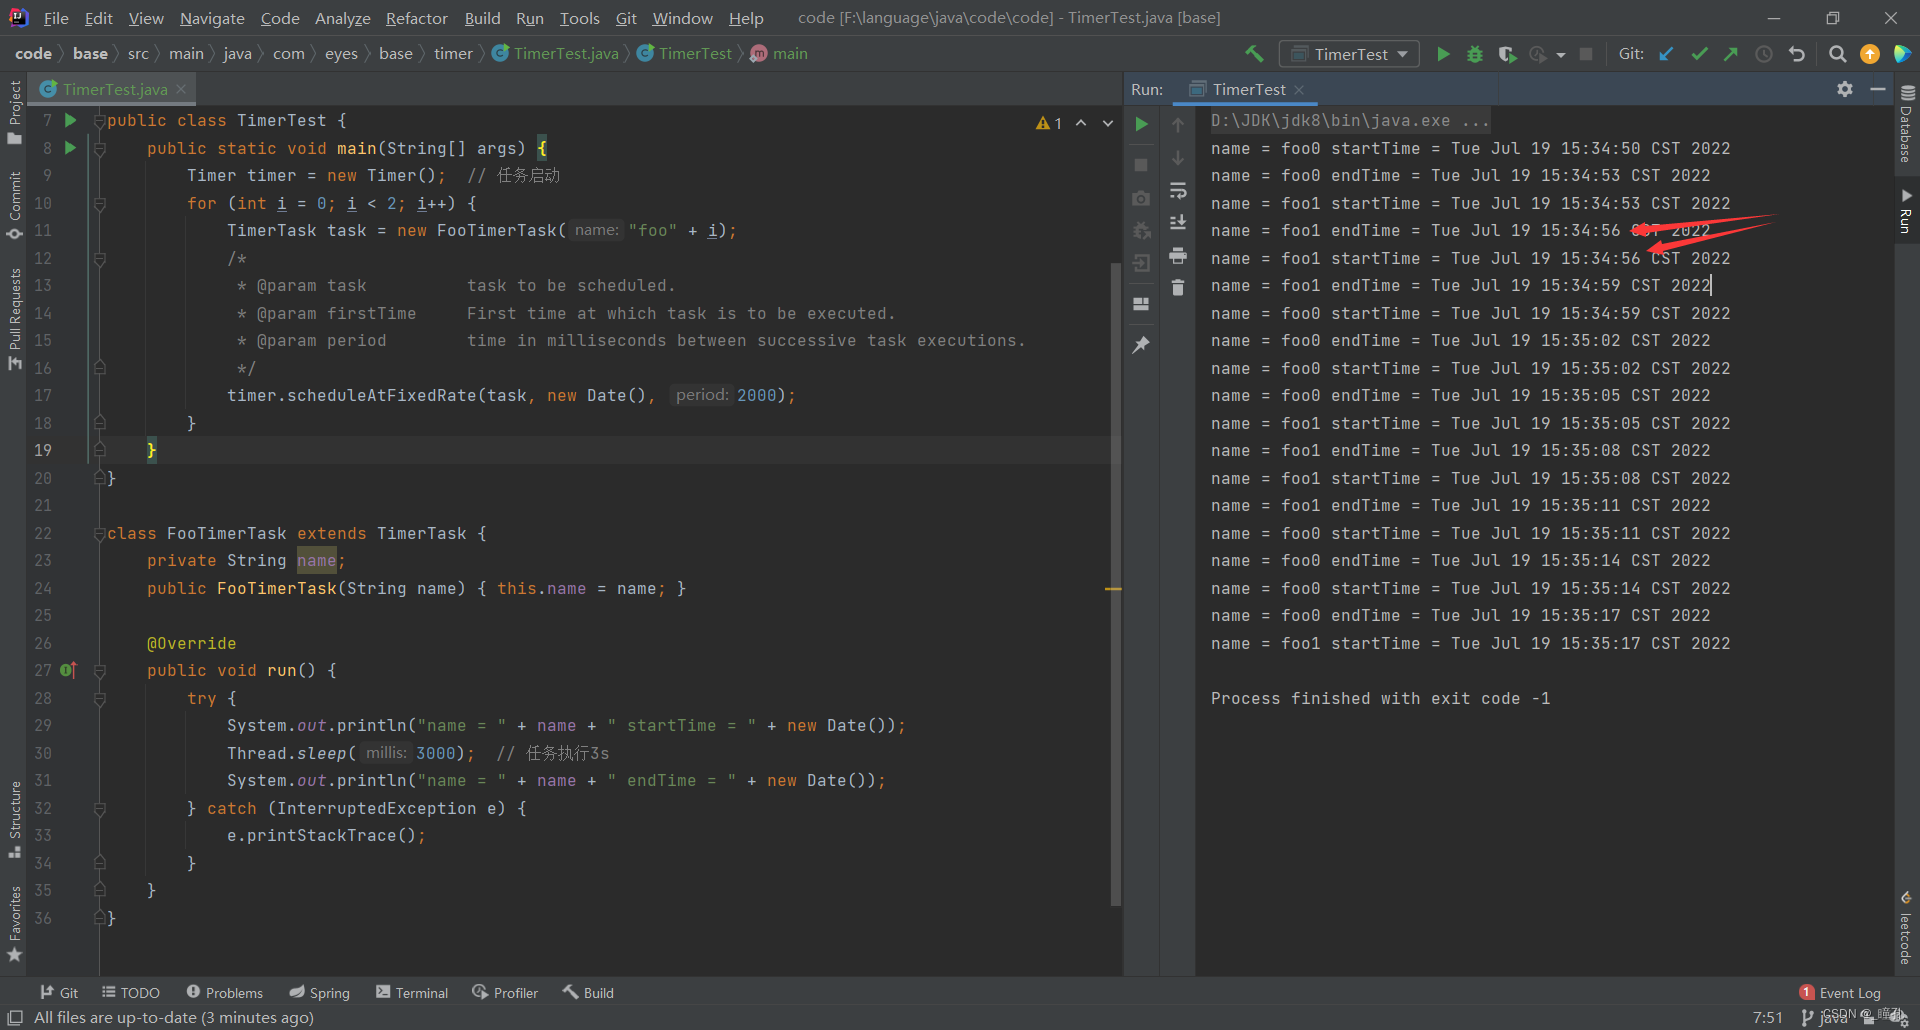Open the Navigate menu

click(212, 18)
